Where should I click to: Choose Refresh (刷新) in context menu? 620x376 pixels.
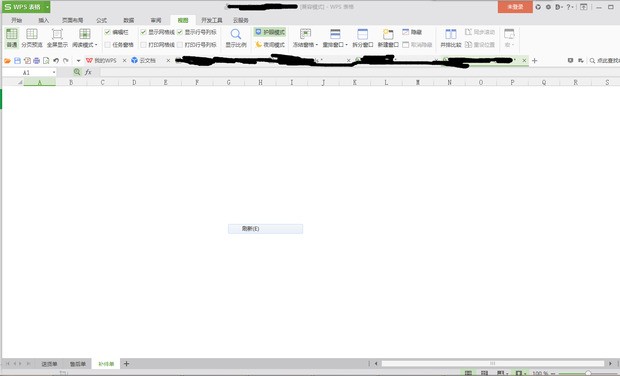click(265, 229)
